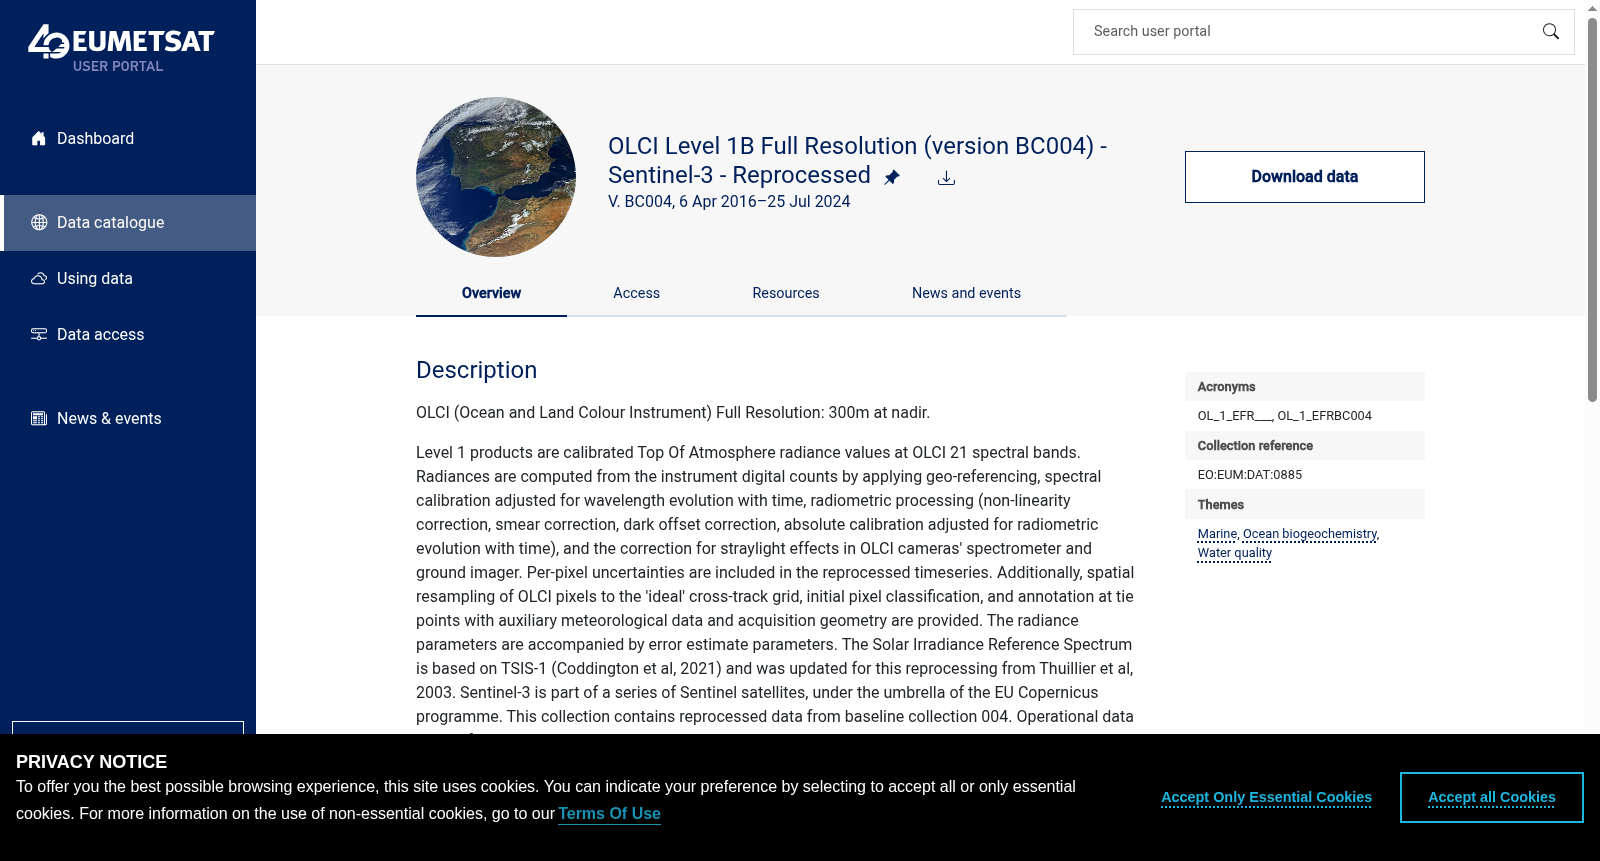This screenshot has width=1600, height=861.
Task: Open the Water quality theme link
Action: tap(1235, 553)
